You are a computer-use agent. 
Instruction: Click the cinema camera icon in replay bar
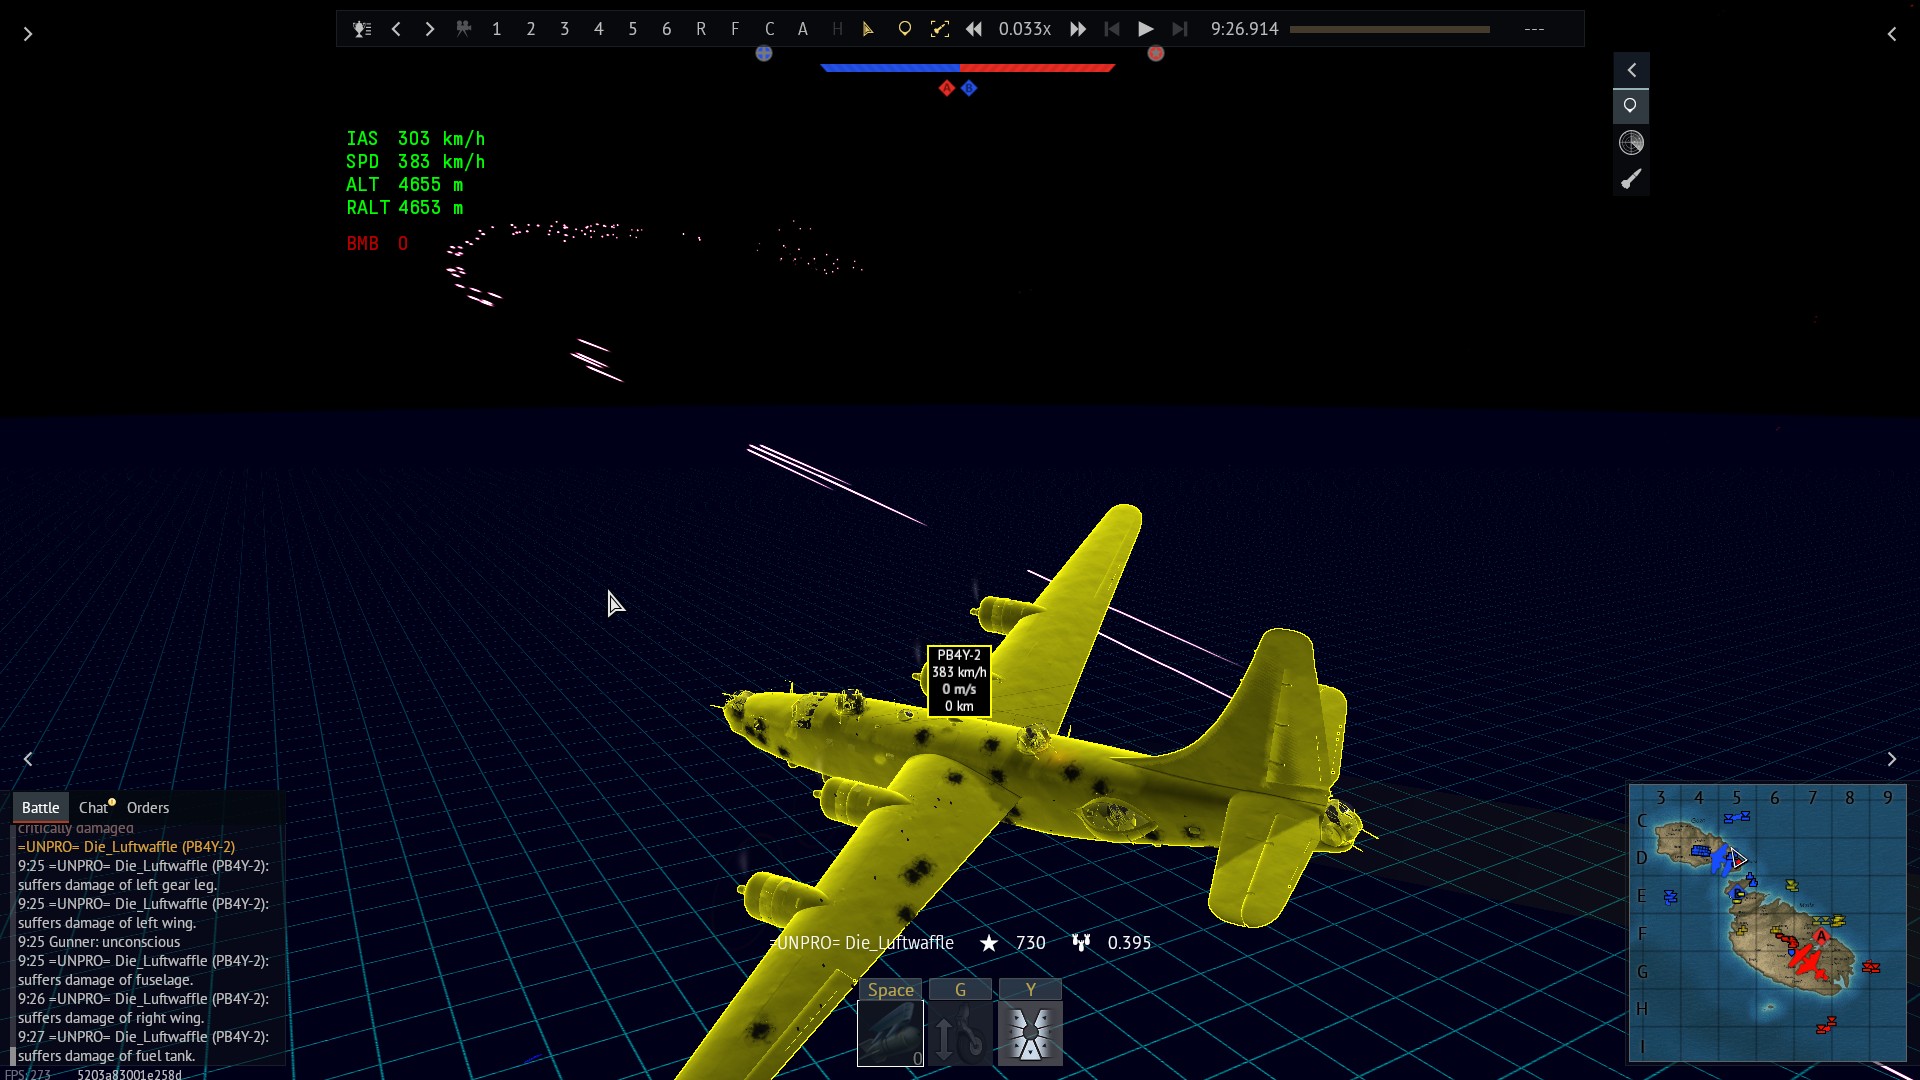[463, 29]
